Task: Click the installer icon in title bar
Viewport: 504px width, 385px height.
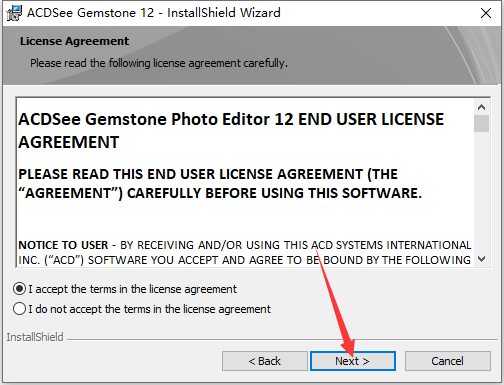Action: [x=14, y=13]
